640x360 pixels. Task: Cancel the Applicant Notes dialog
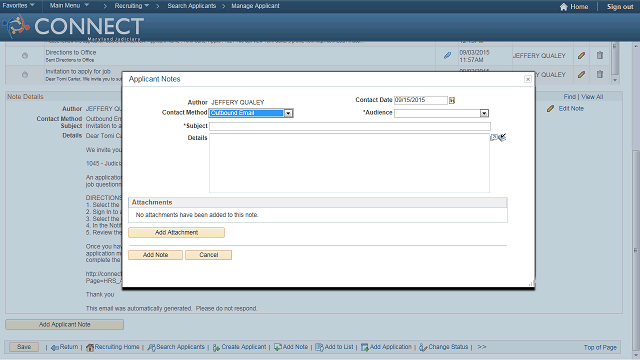(209, 255)
